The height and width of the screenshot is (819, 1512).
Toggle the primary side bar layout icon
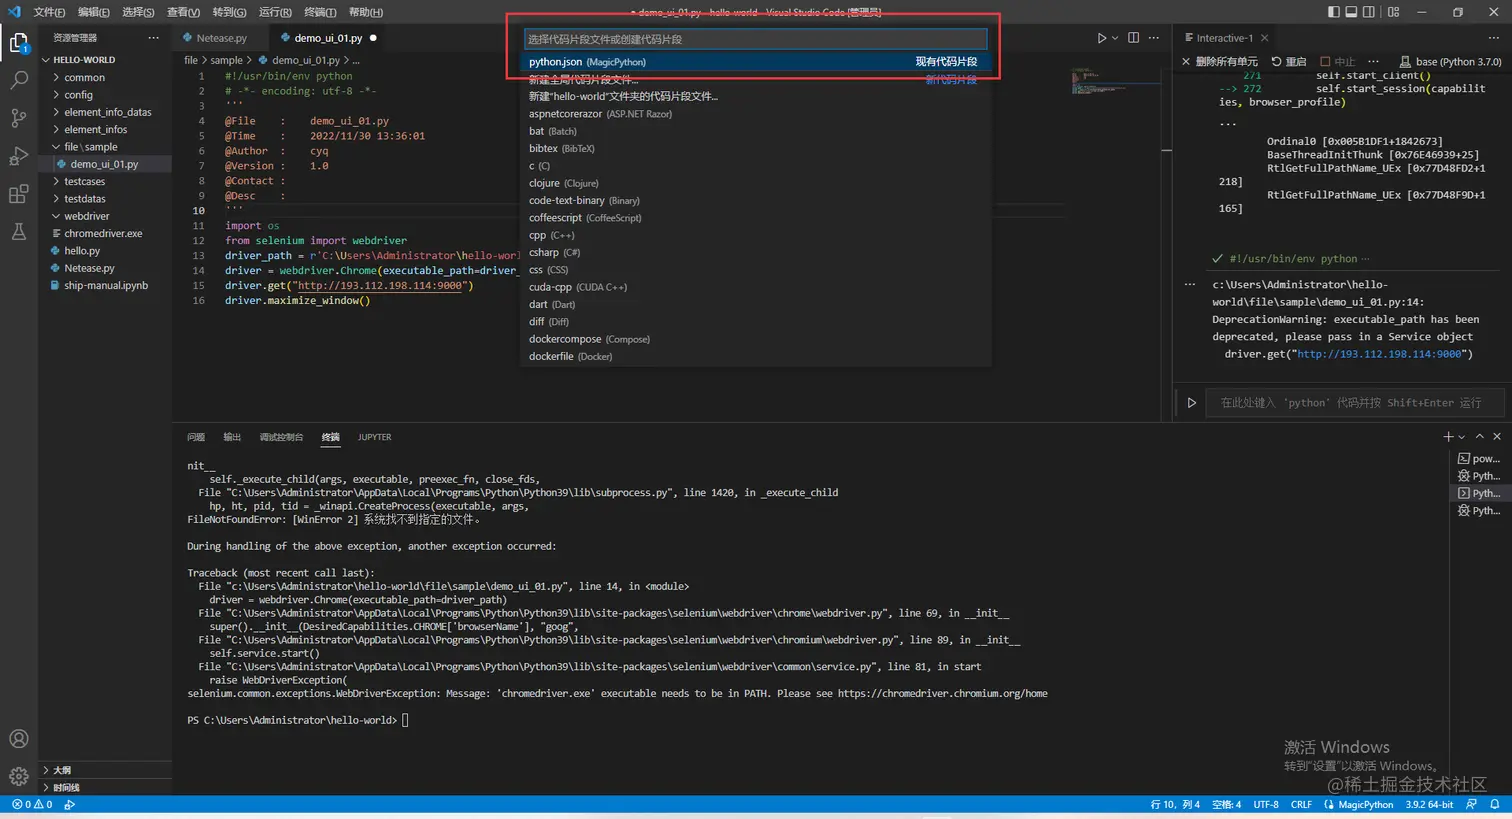click(1334, 12)
